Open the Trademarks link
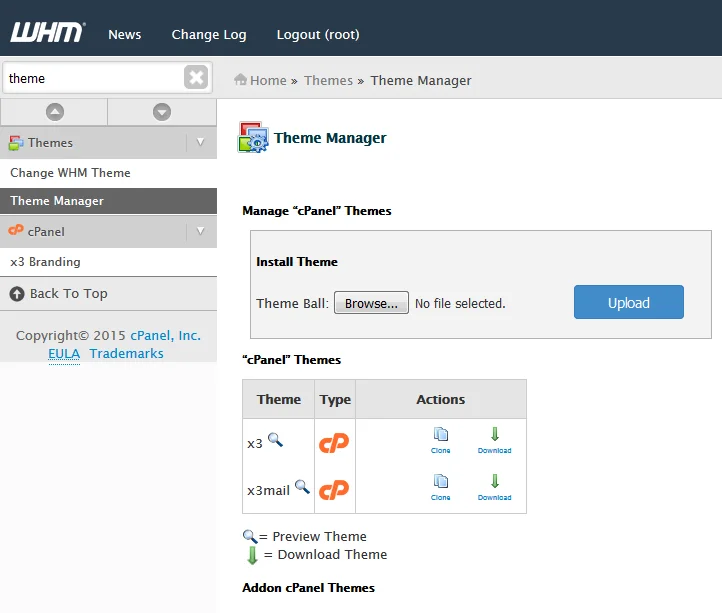This screenshot has height=613, width=722. pyautogui.click(x=127, y=353)
